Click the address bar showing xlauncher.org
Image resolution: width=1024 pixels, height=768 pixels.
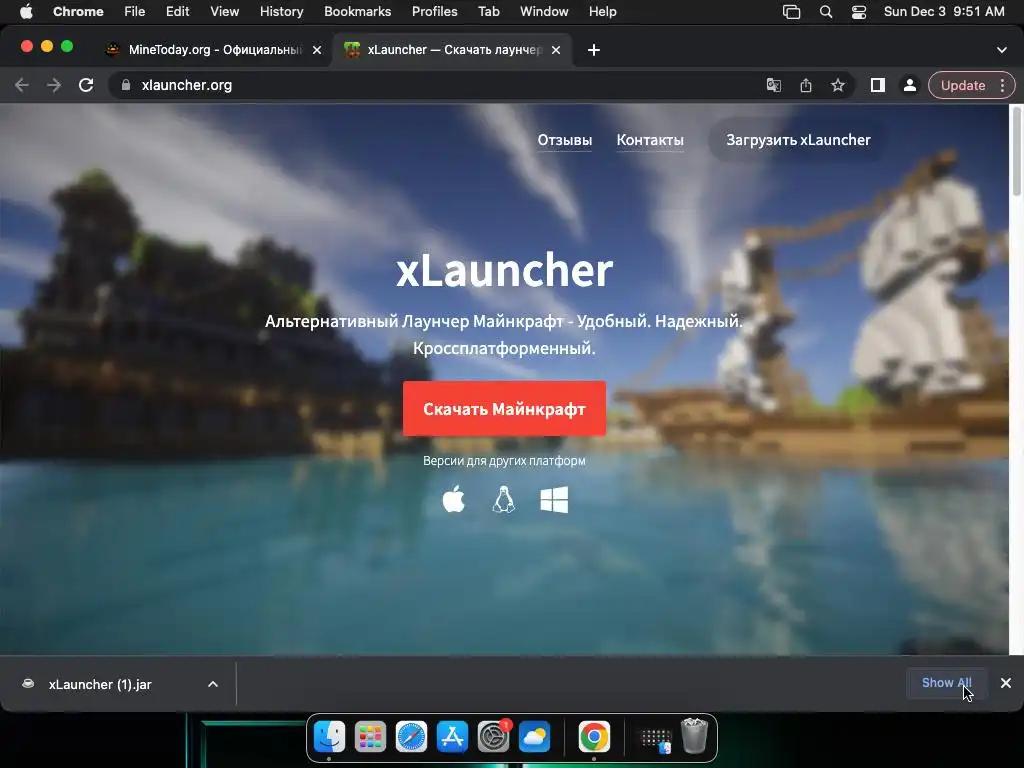click(x=438, y=86)
